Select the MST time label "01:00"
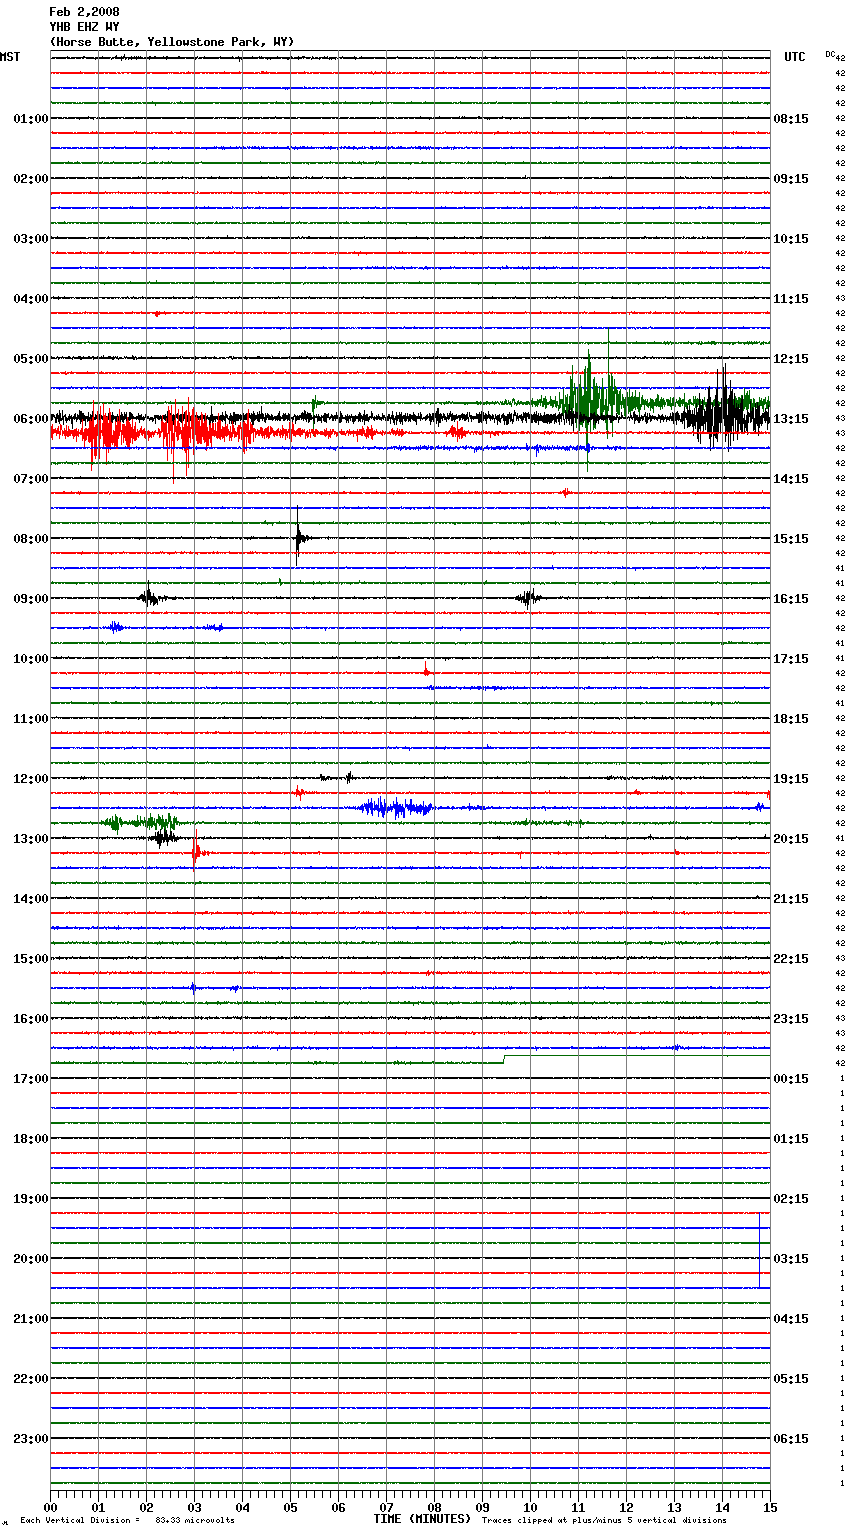Image resolution: width=850 pixels, height=1534 pixels. pyautogui.click(x=31, y=119)
